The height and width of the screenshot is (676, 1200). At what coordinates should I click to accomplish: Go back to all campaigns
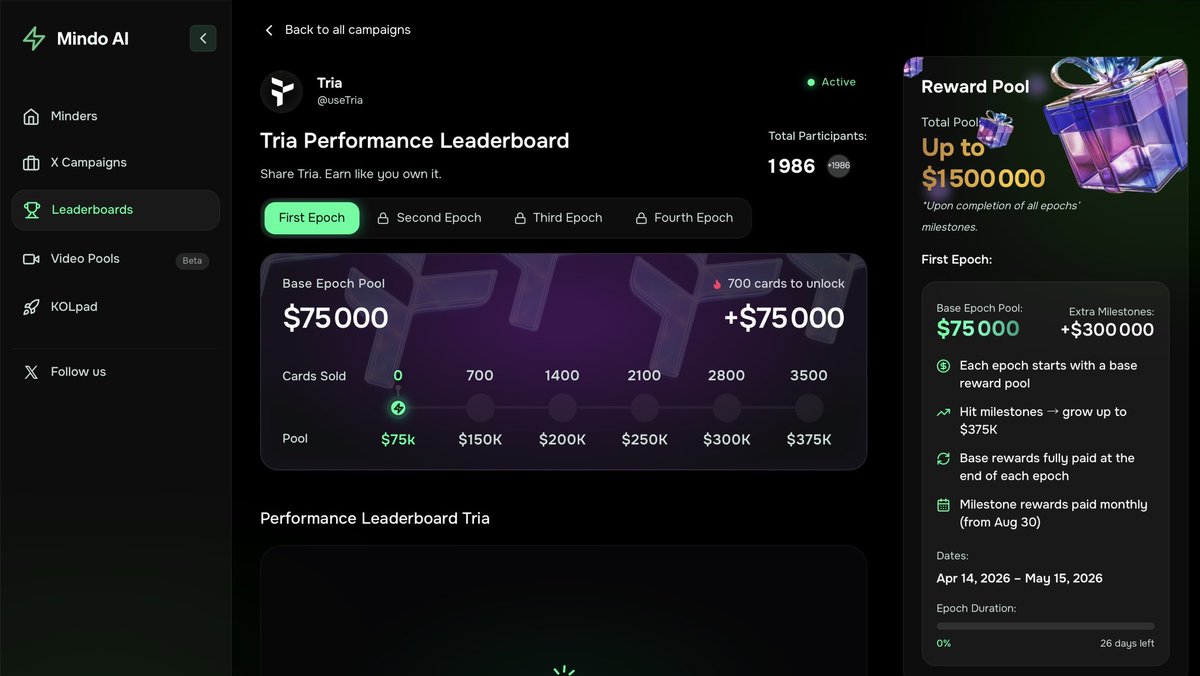pyautogui.click(x=337, y=30)
